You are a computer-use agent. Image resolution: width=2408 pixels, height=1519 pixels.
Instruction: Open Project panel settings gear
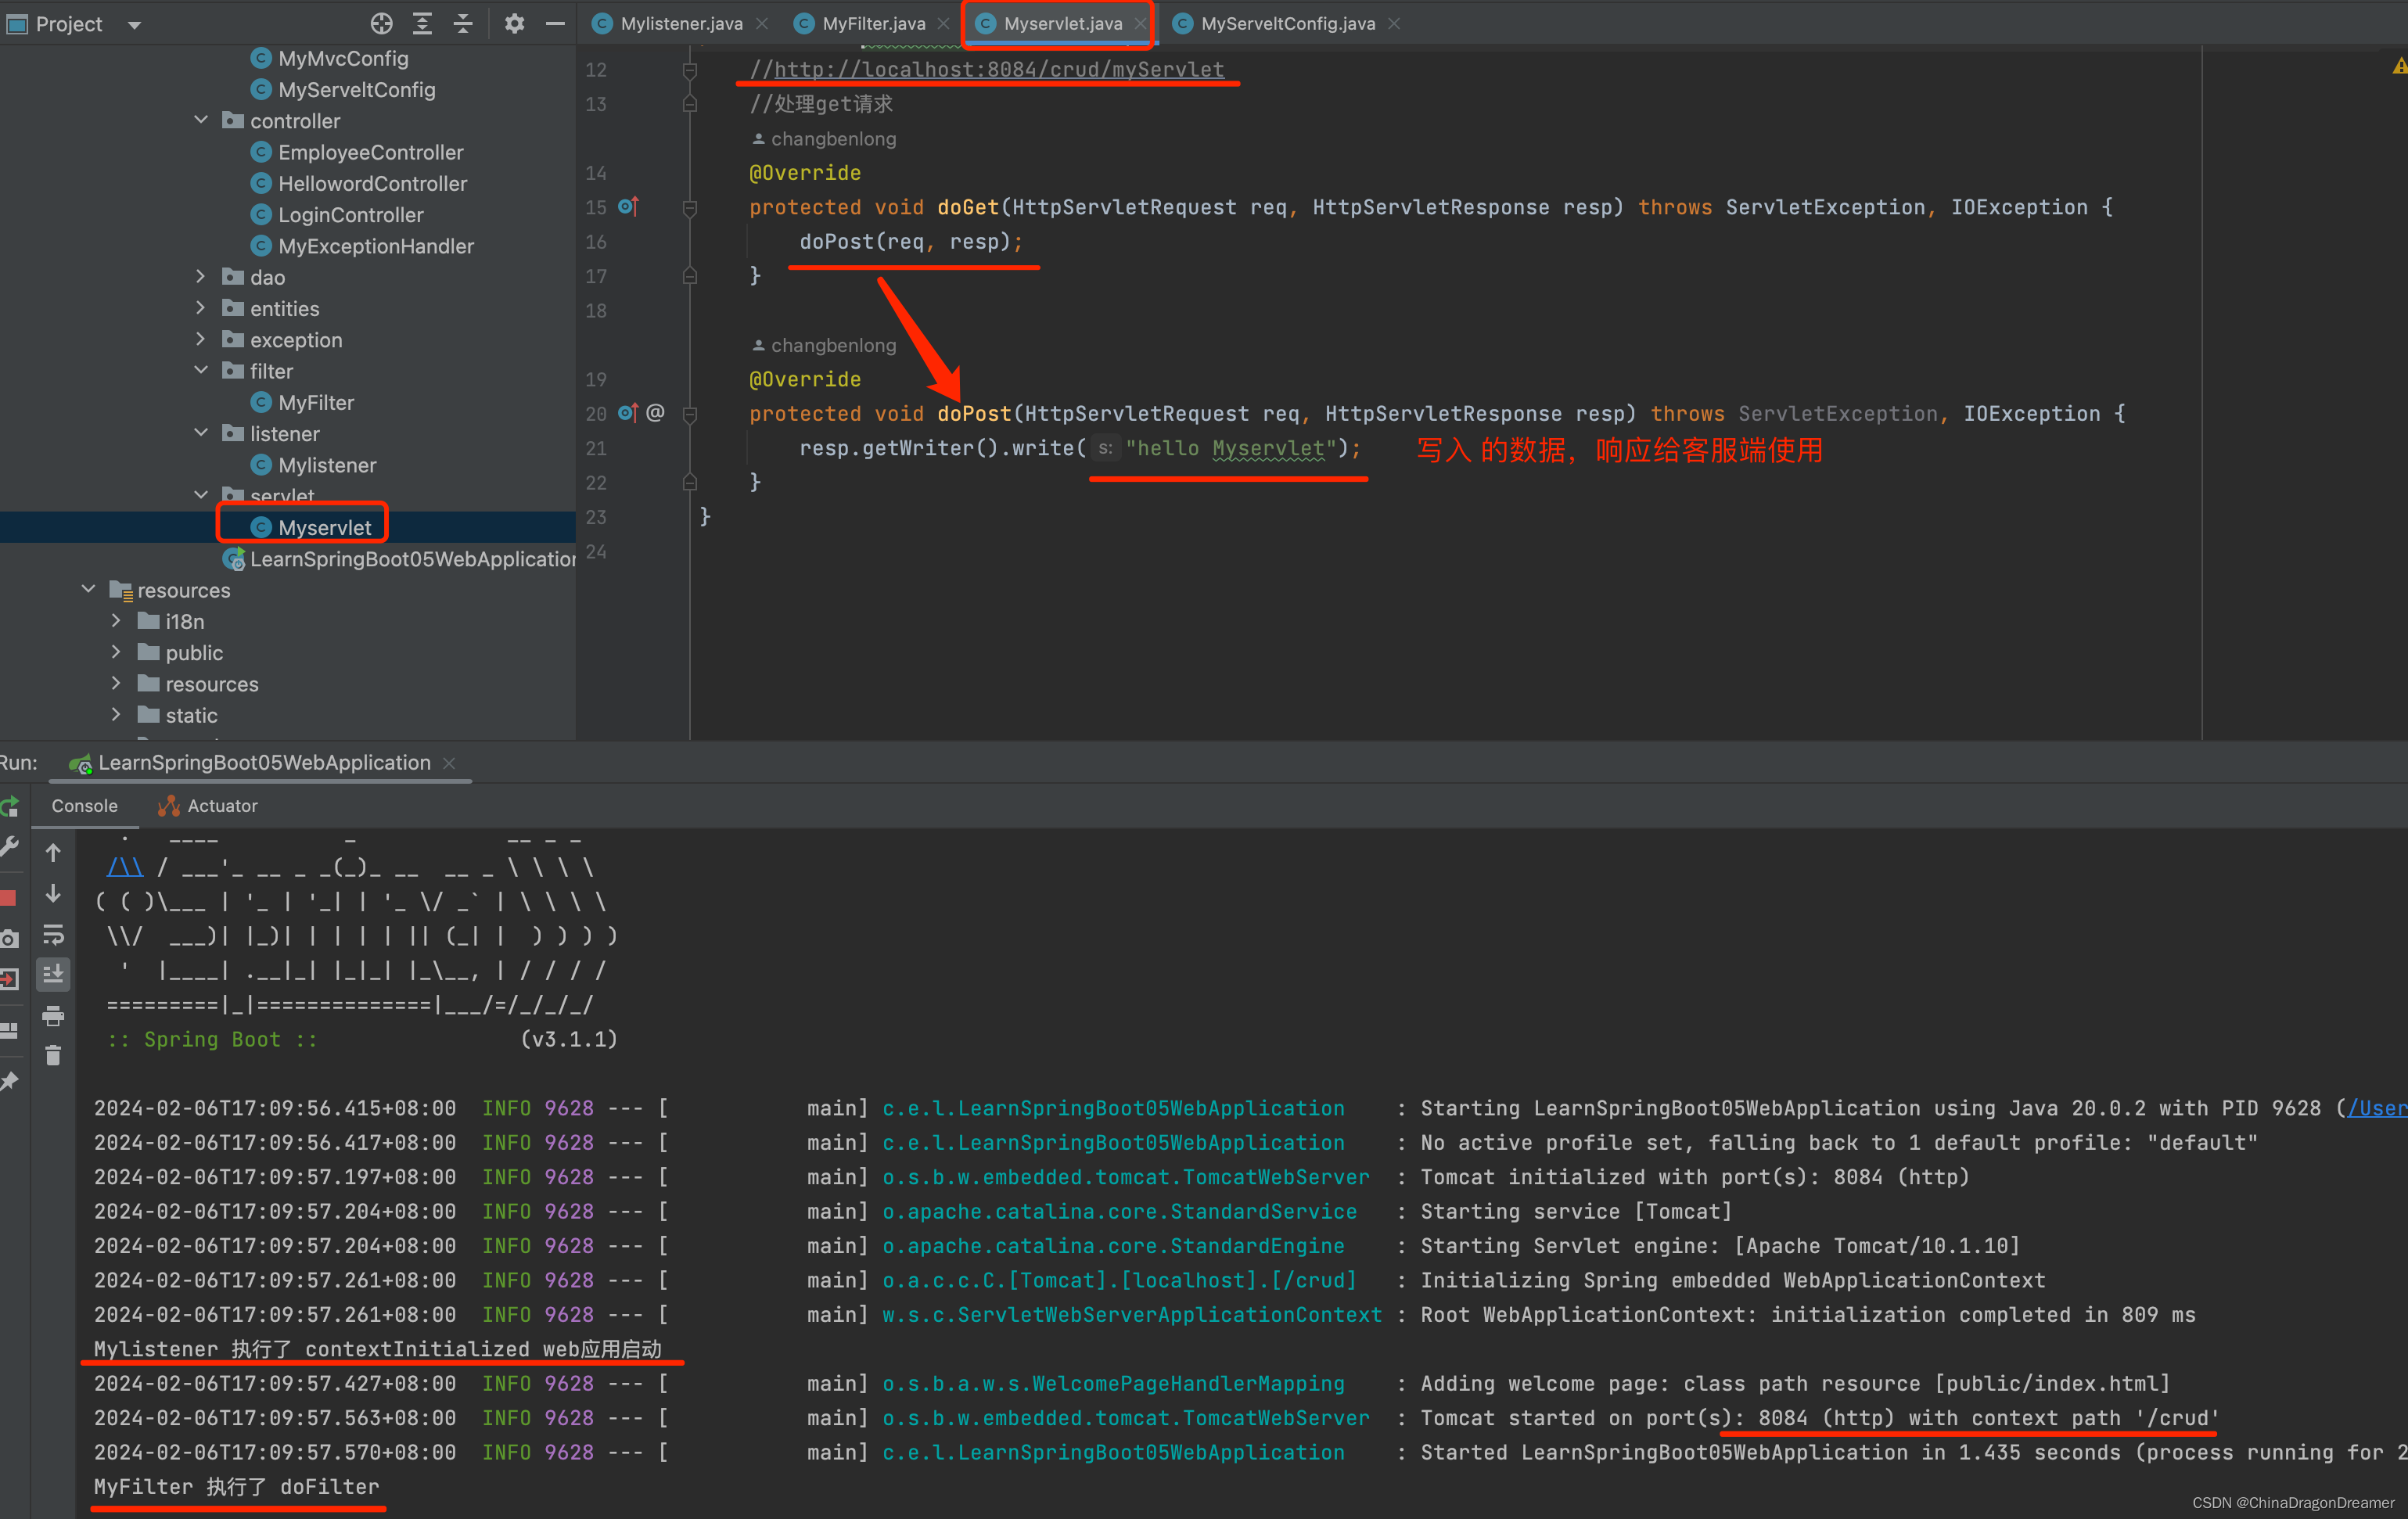(514, 24)
